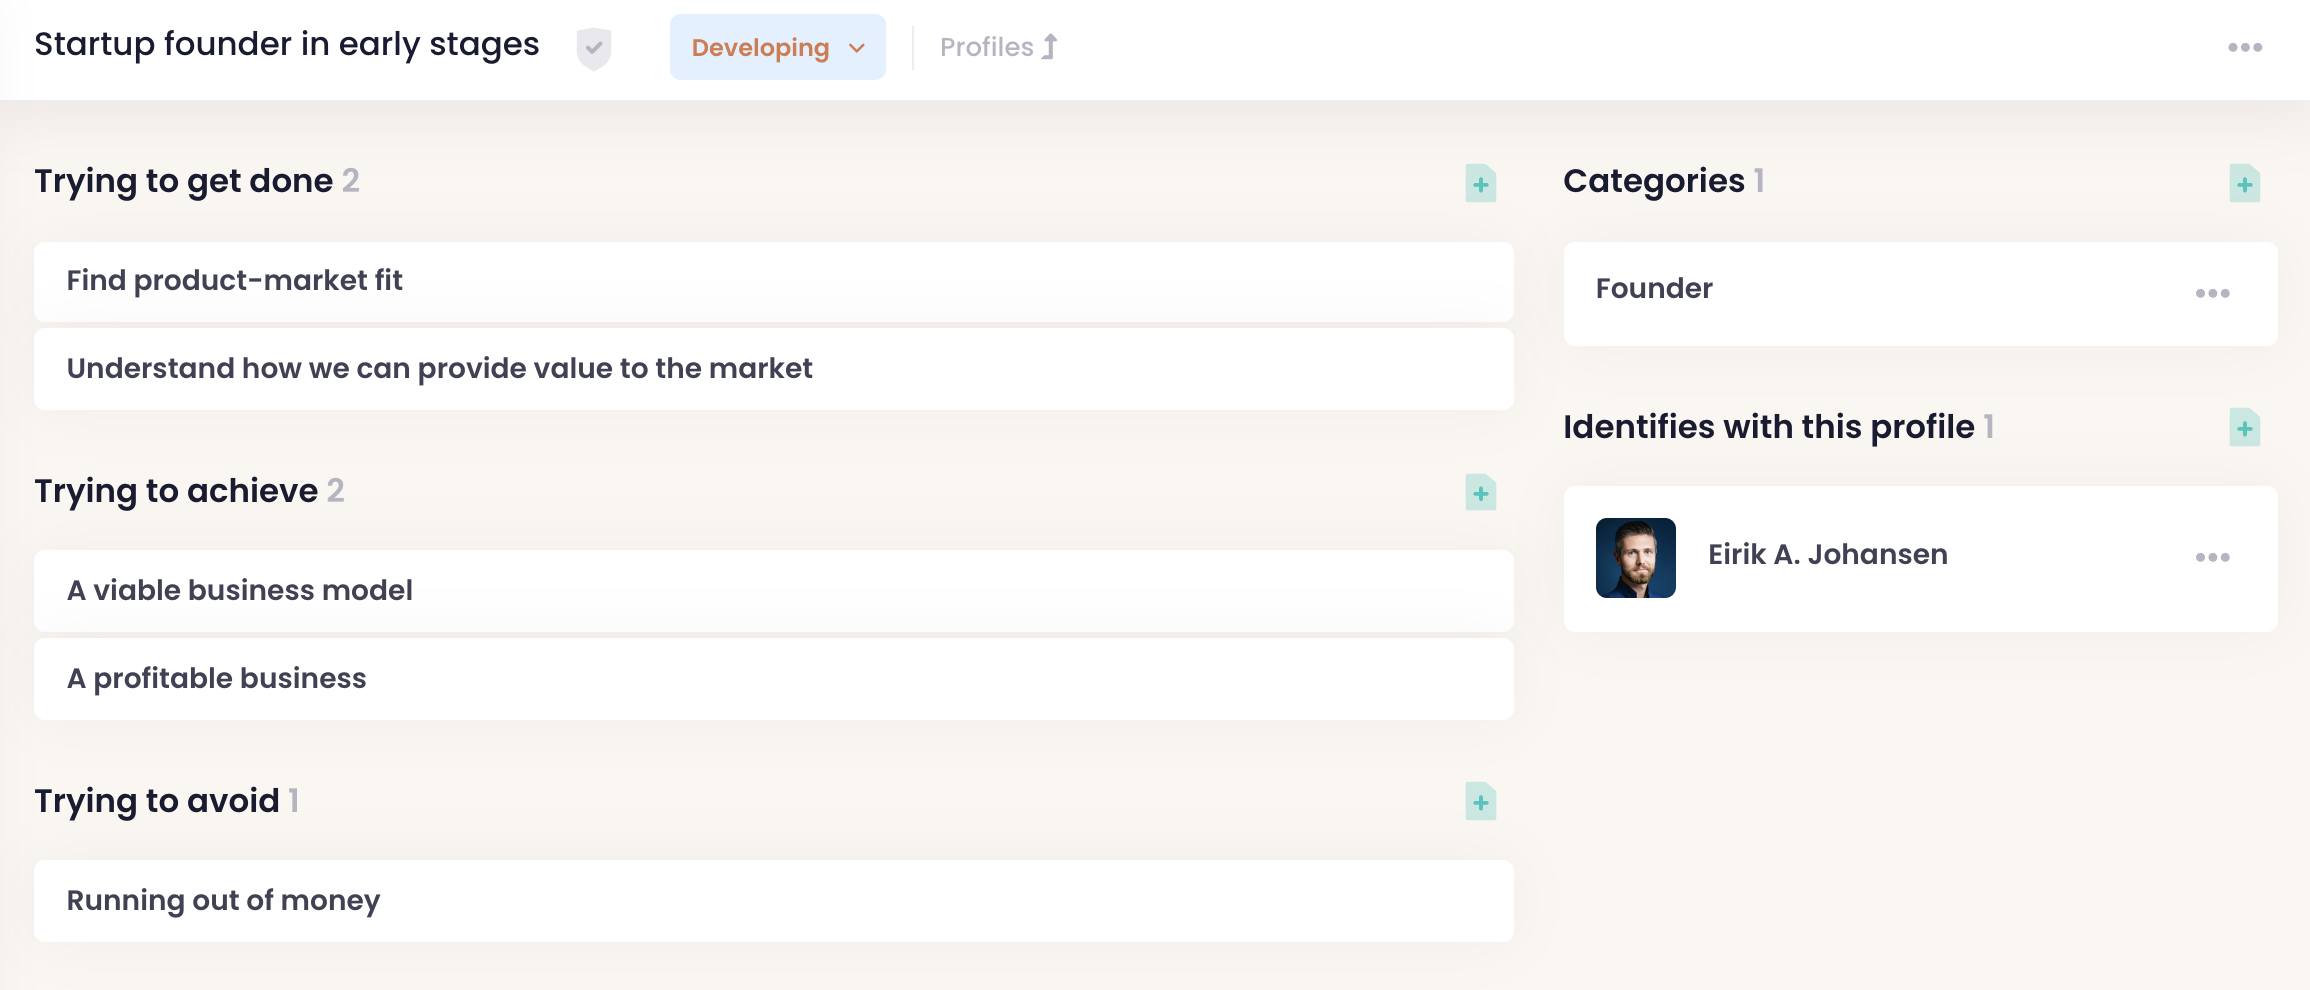Click the Startup founder in early stages title
The width and height of the screenshot is (2310, 990).
286,45
